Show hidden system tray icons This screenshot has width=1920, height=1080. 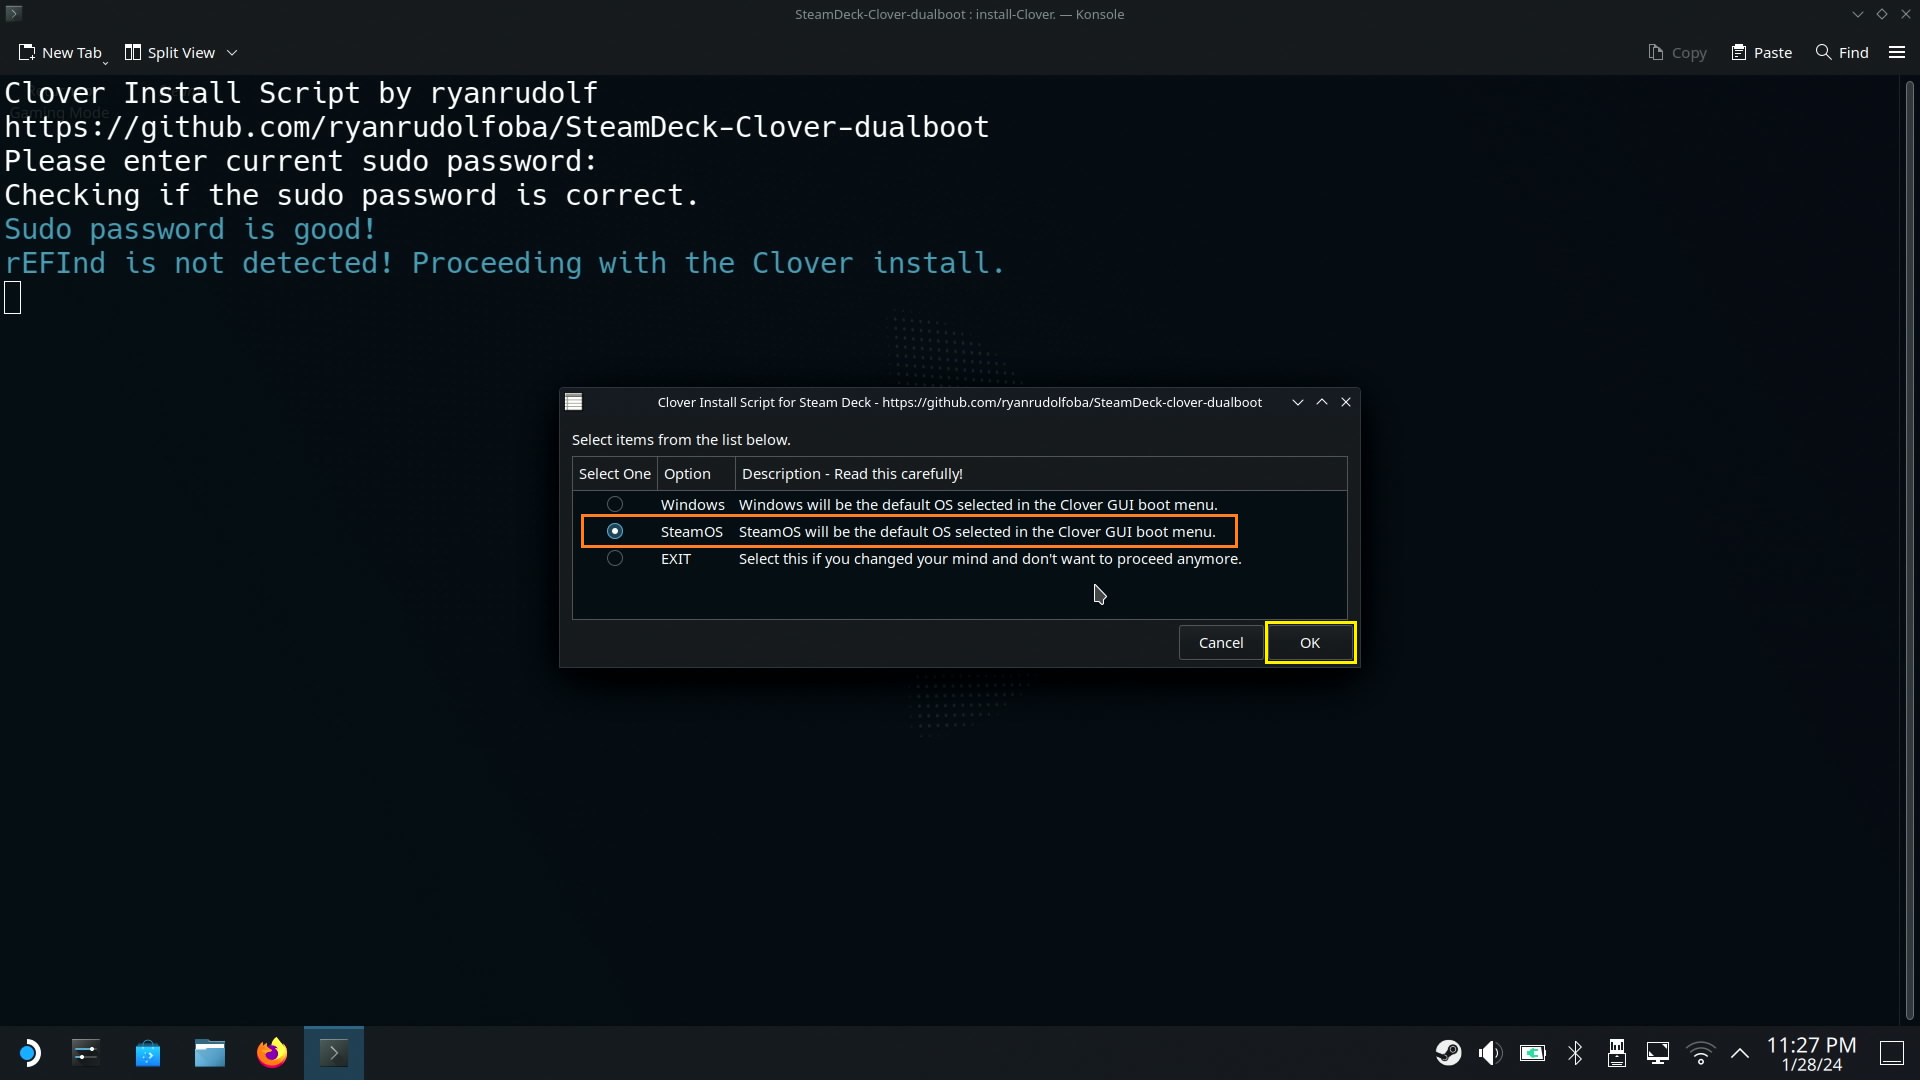[1740, 1053]
